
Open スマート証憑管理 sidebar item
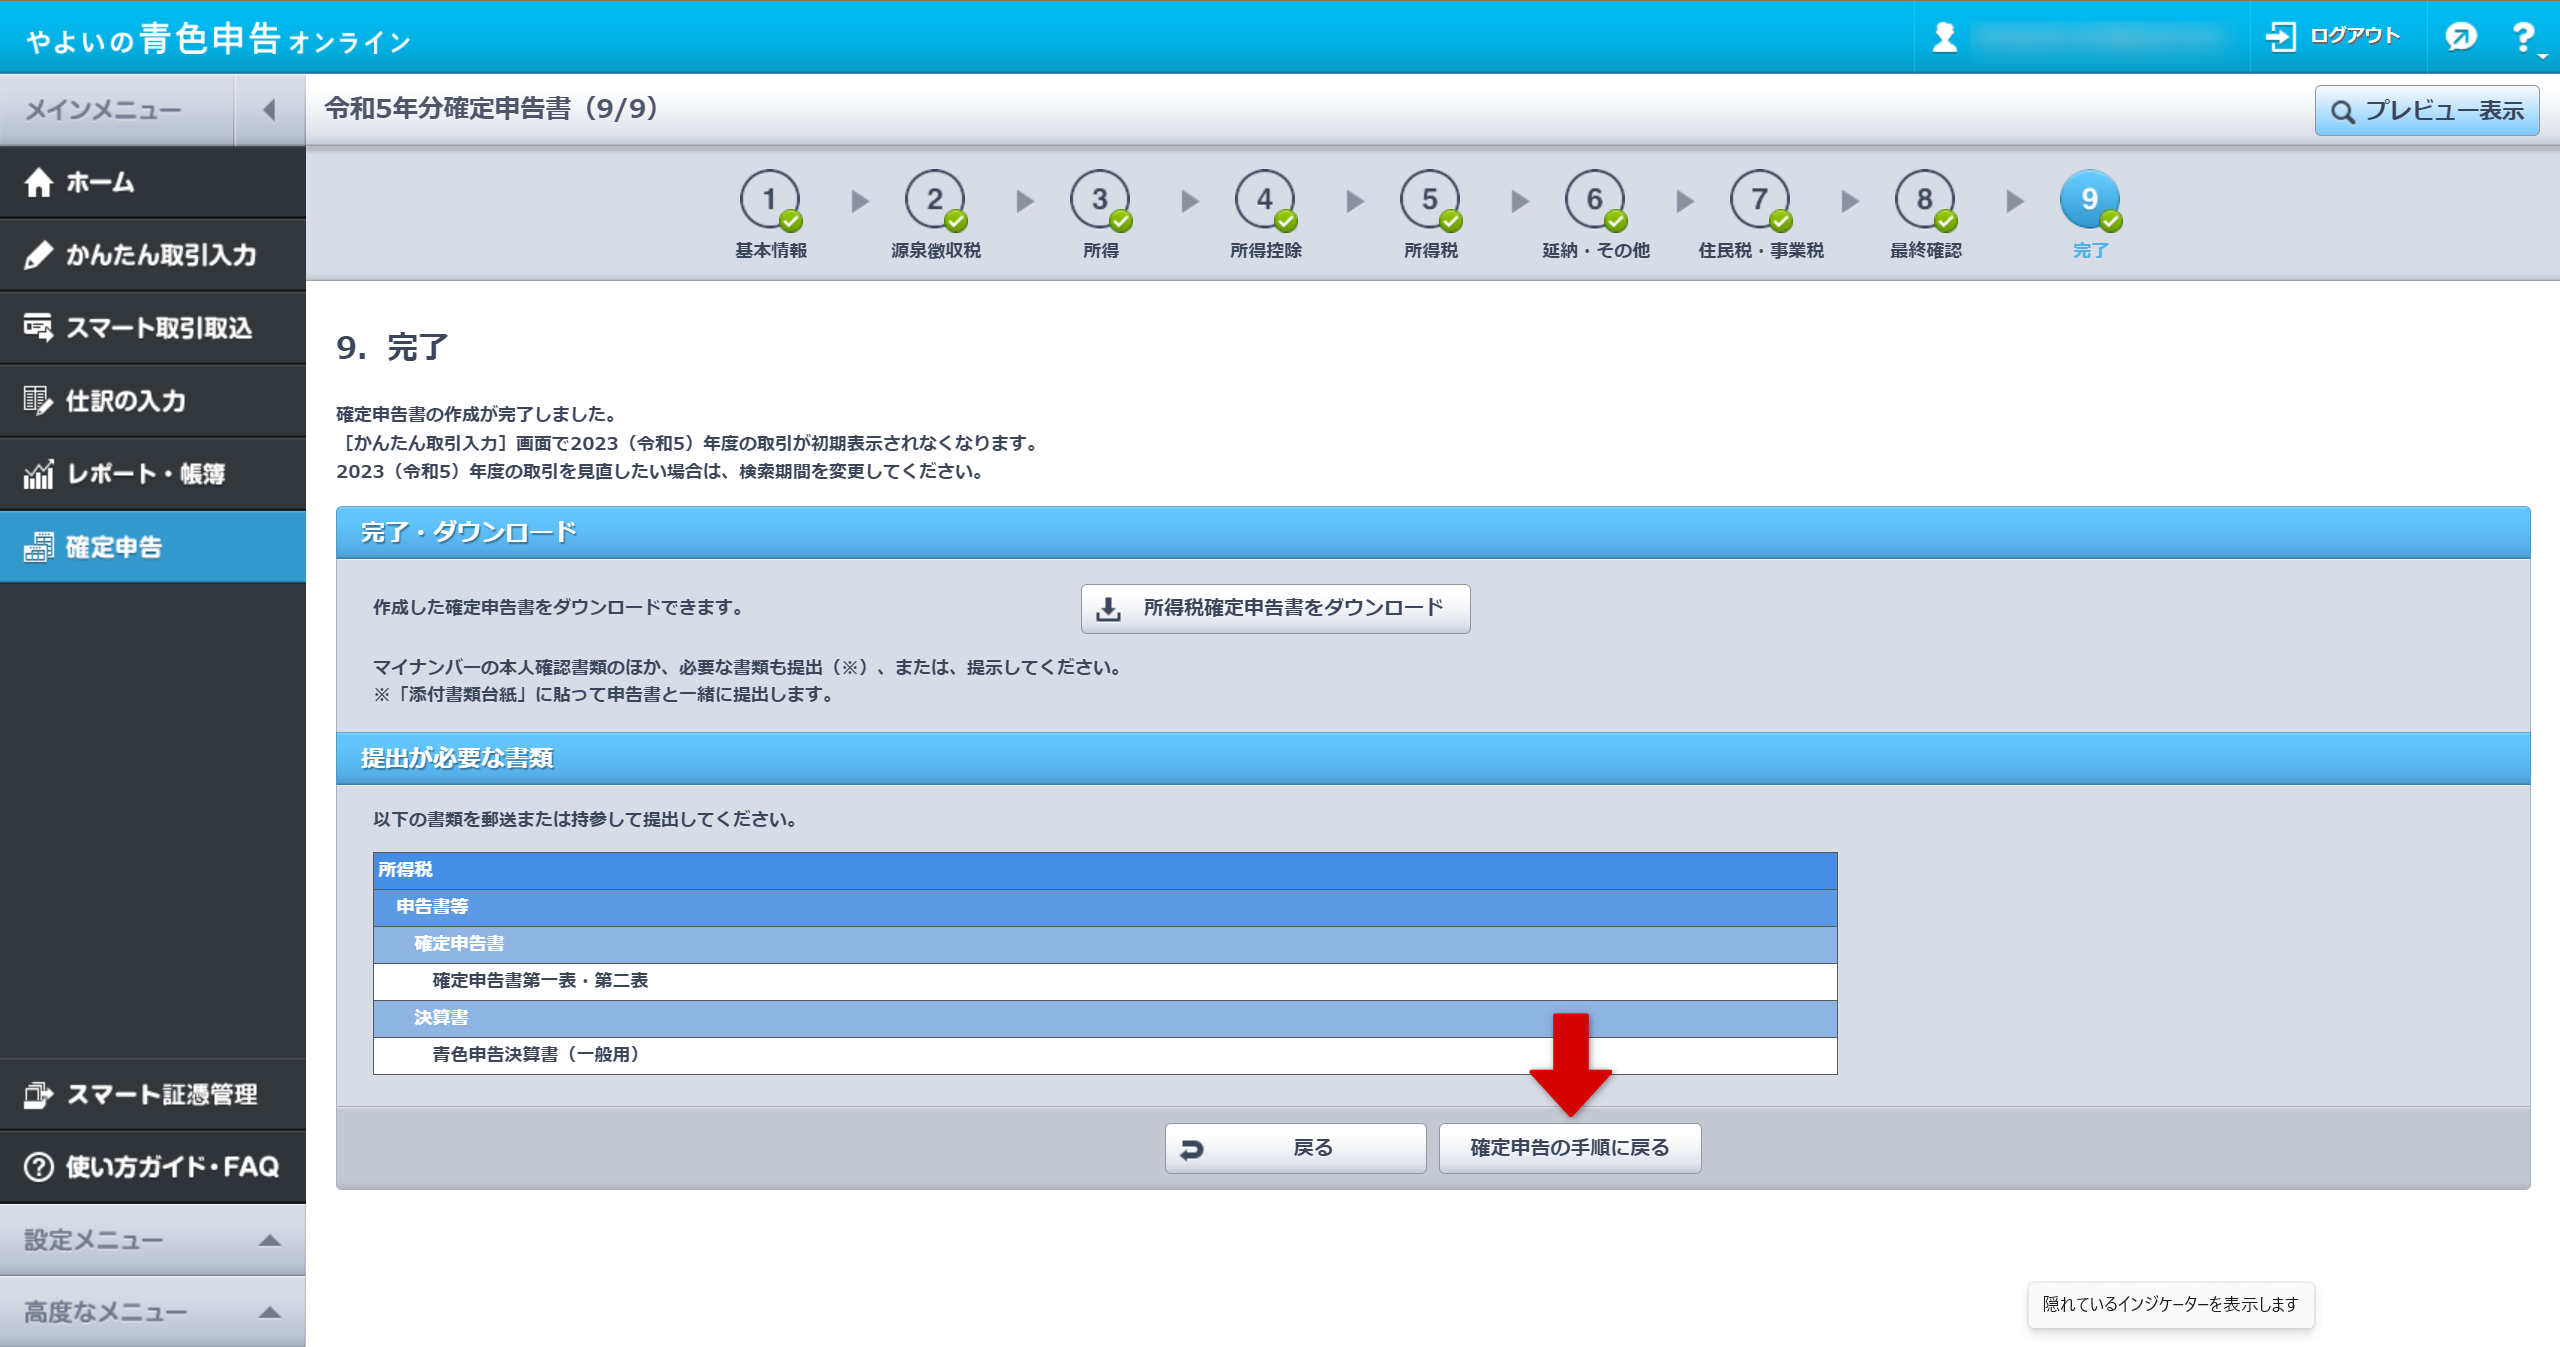tap(152, 1094)
